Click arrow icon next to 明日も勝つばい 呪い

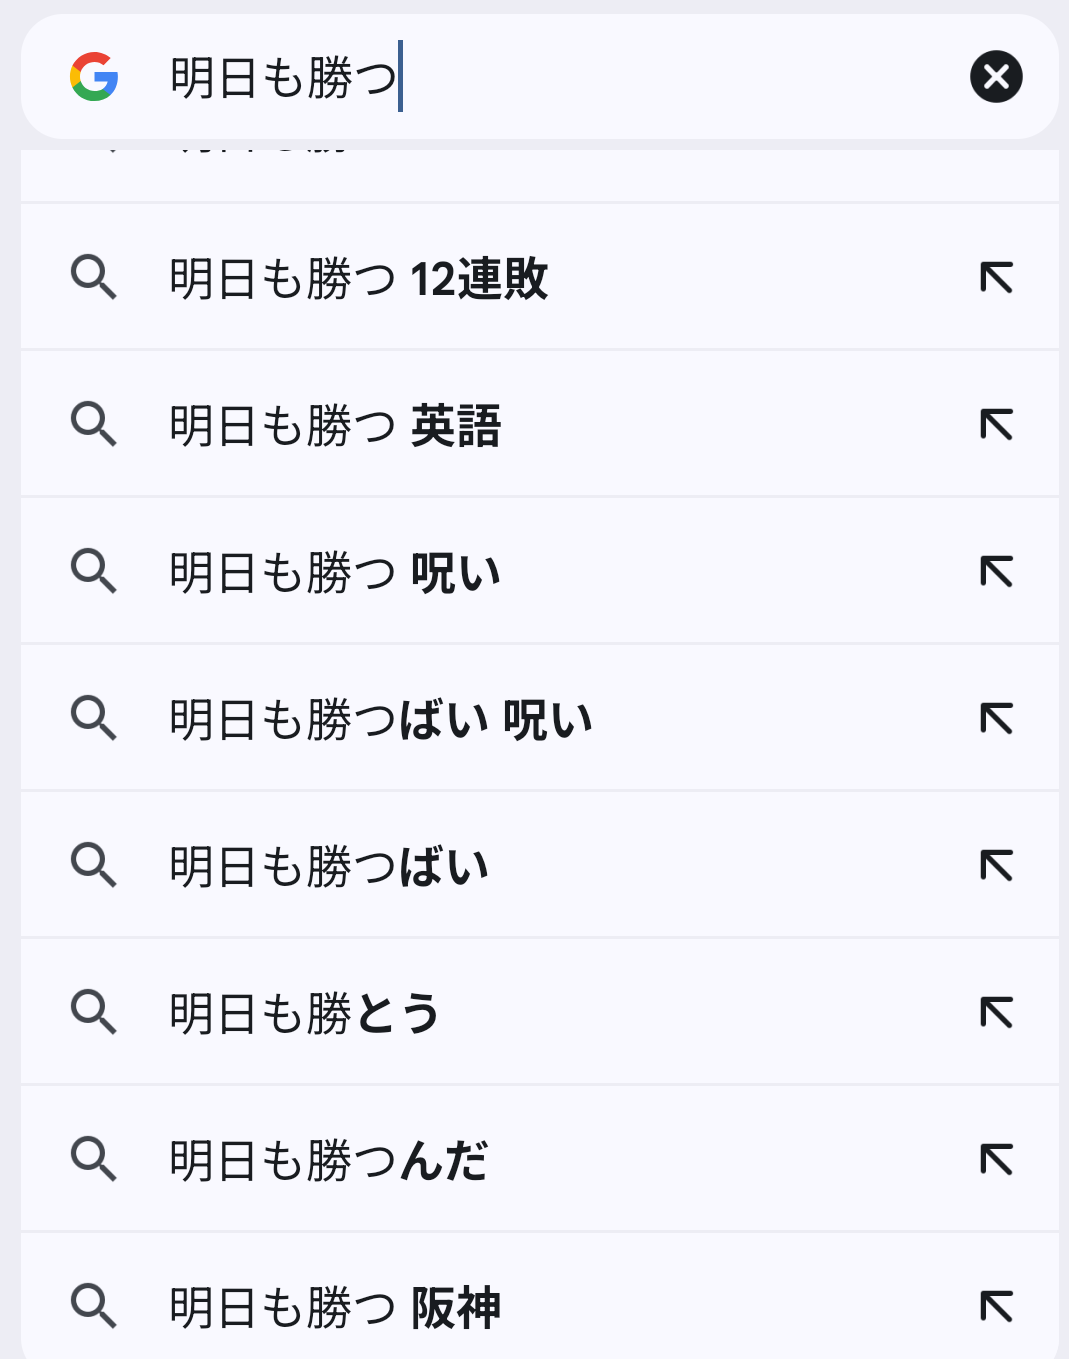tap(996, 719)
